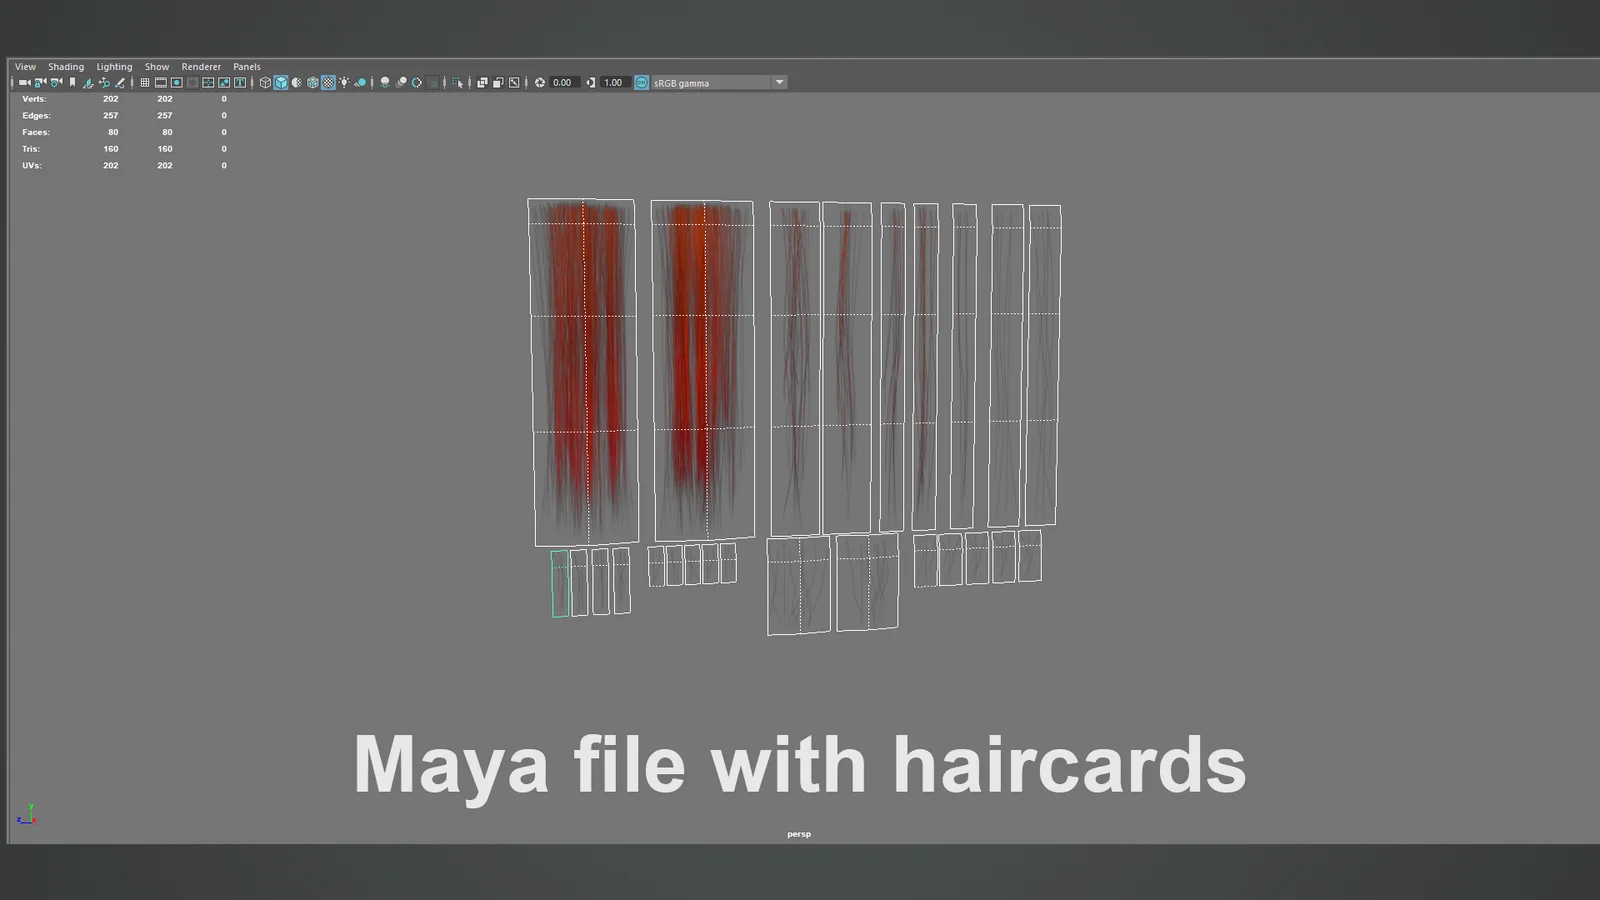Click the viewport bookmarks icon
The image size is (1600, 900).
(x=72, y=83)
